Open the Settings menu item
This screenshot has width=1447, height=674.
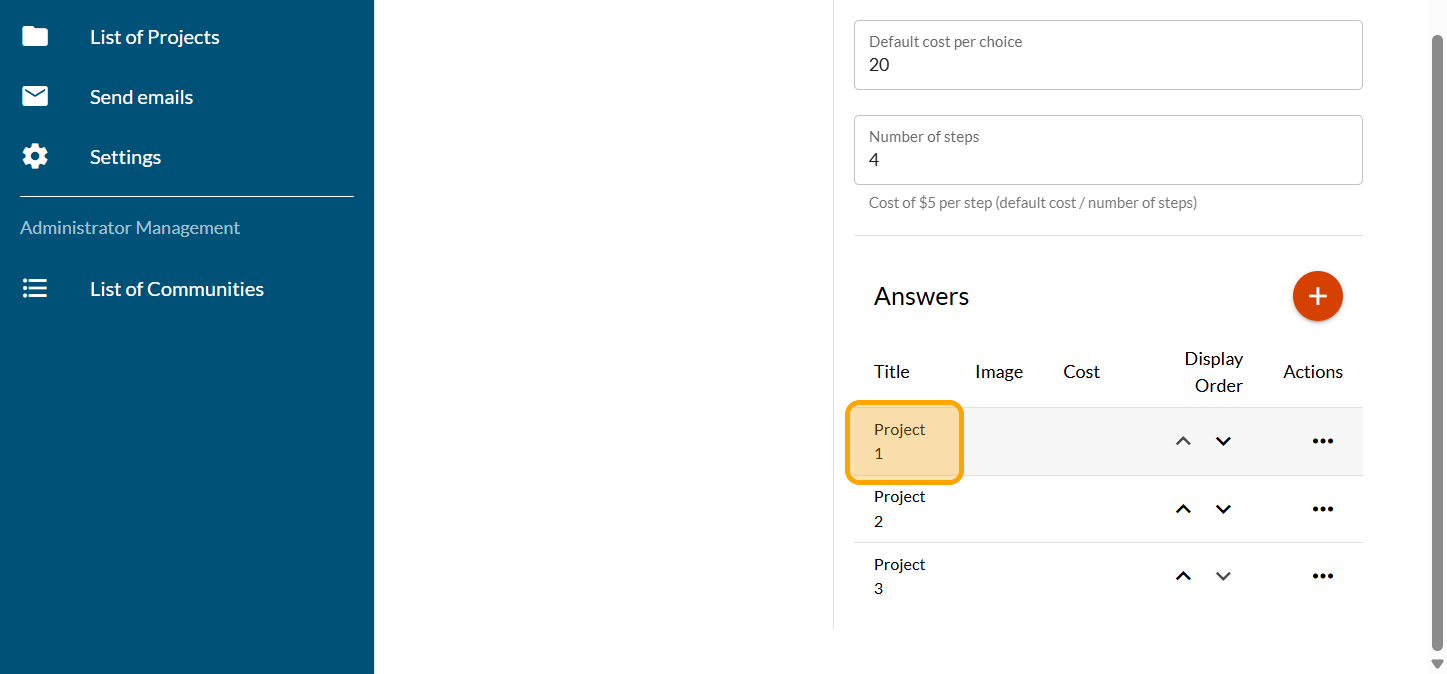pos(126,157)
